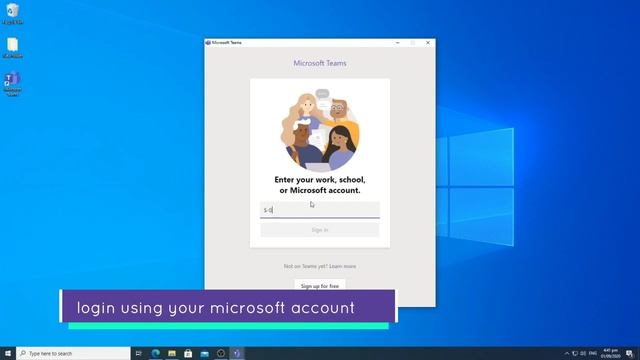The width and height of the screenshot is (640, 360).
Task: Click the taskbar search box
Action: [73, 353]
